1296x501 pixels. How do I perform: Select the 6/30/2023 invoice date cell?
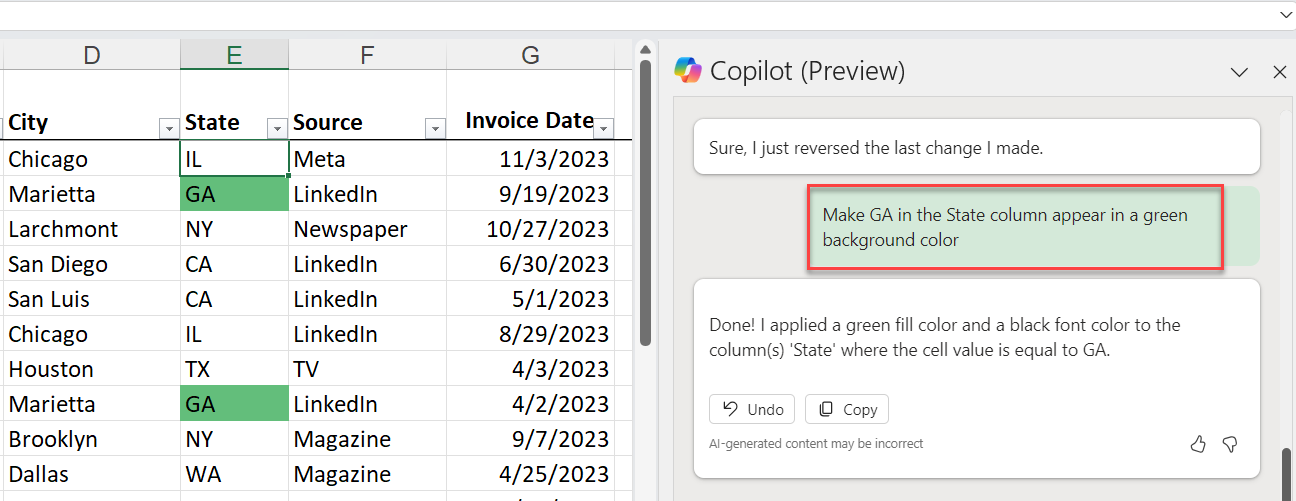click(x=530, y=264)
